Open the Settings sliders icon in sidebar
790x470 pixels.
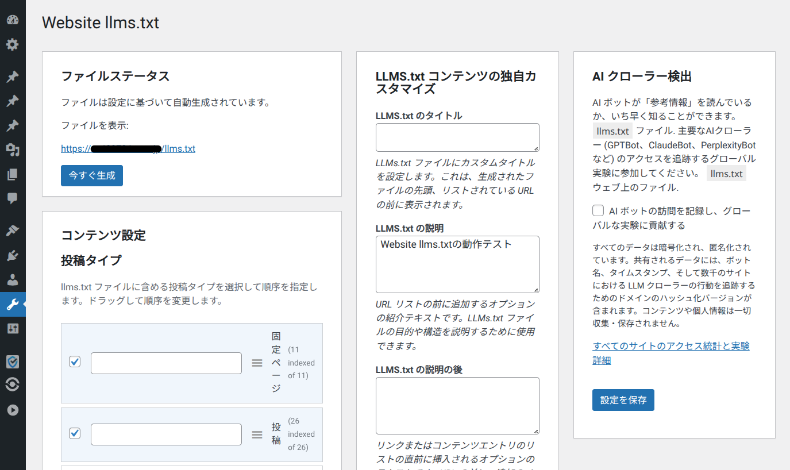click(13, 328)
